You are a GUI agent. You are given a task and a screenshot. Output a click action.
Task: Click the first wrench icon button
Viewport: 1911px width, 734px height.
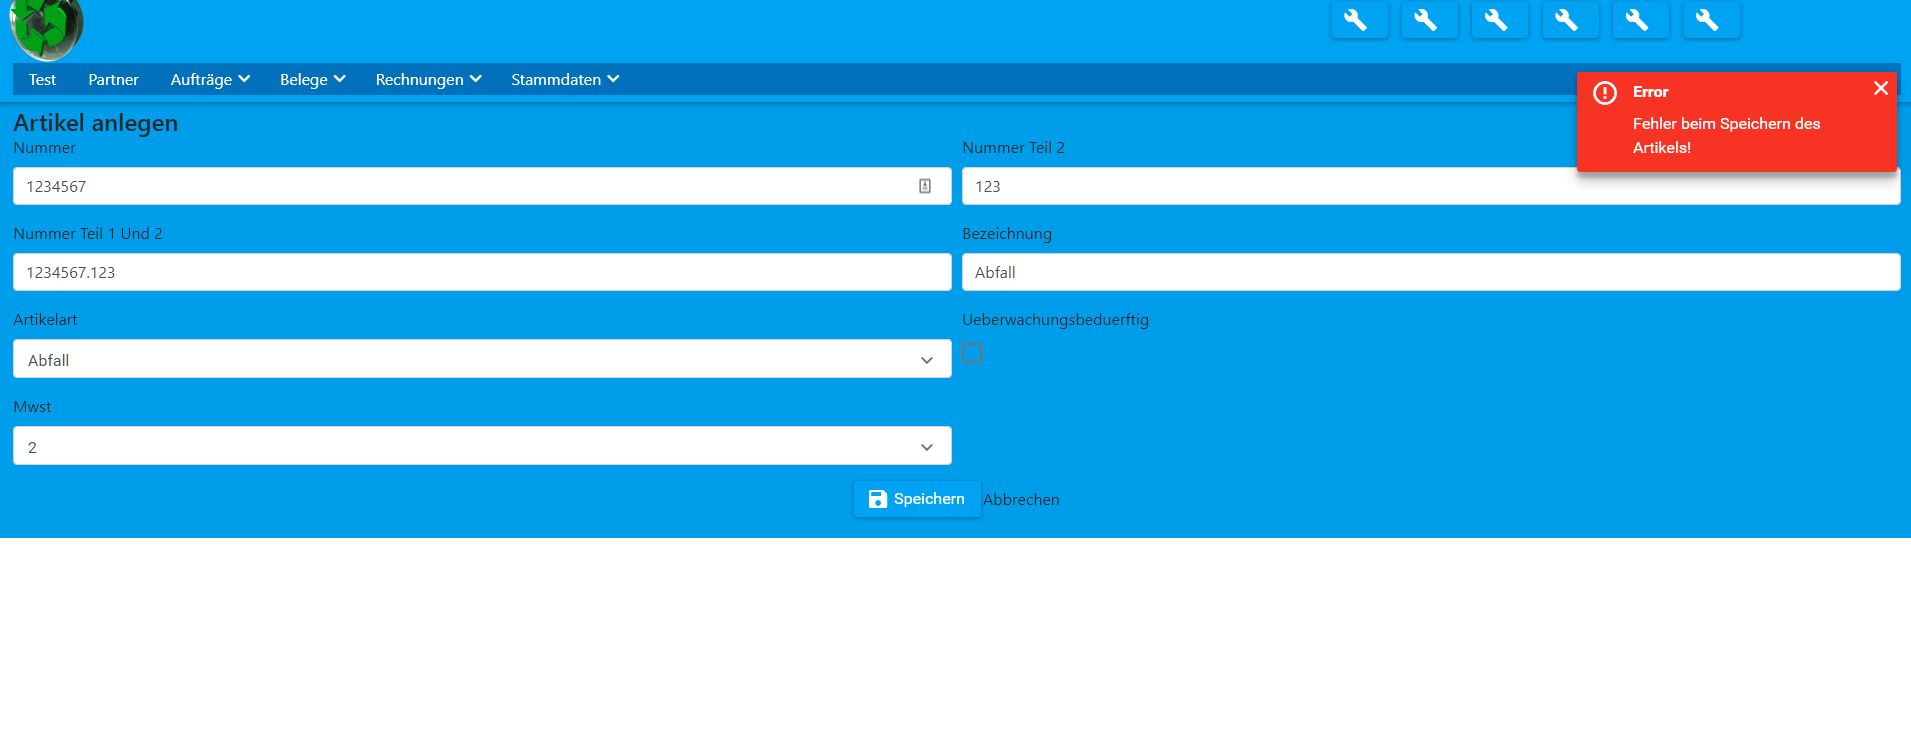point(1359,20)
